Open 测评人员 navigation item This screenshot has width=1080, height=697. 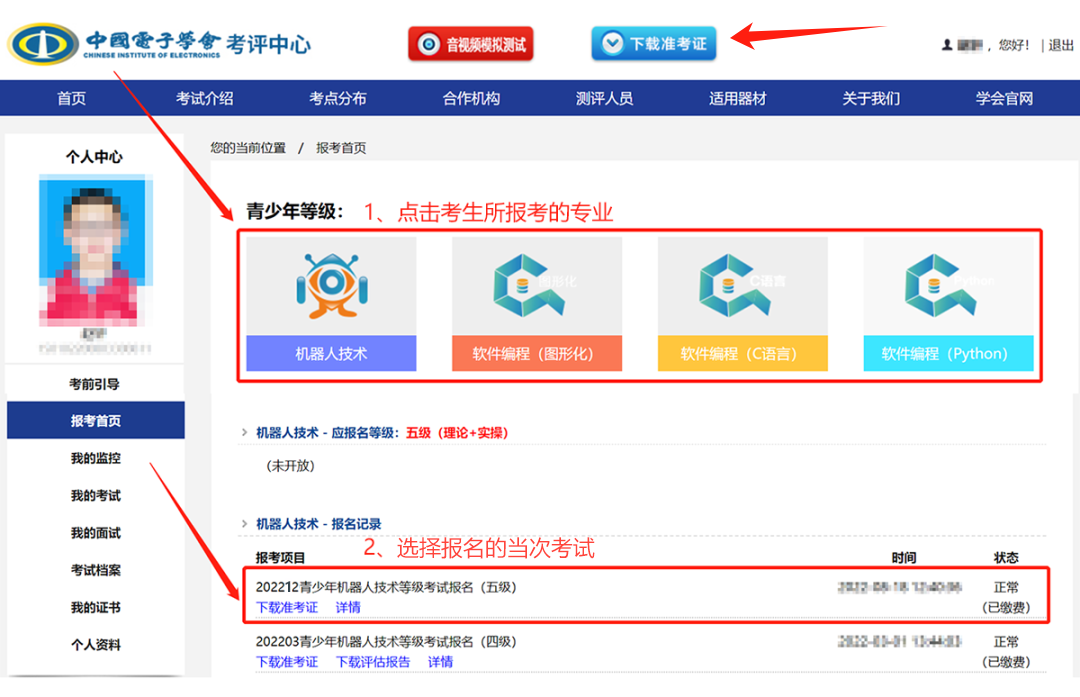point(604,98)
